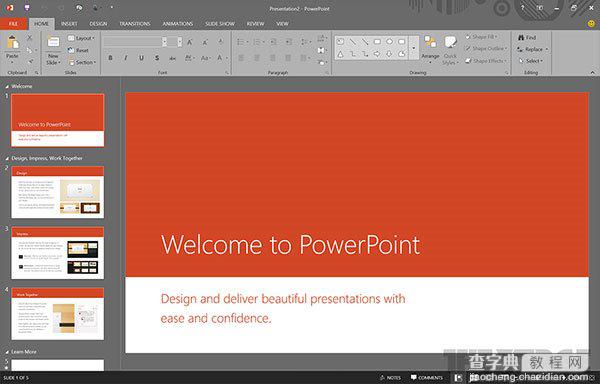This screenshot has width=600, height=384.
Task: Collapse the ribbon with the chevron arrow
Action: 593,72
